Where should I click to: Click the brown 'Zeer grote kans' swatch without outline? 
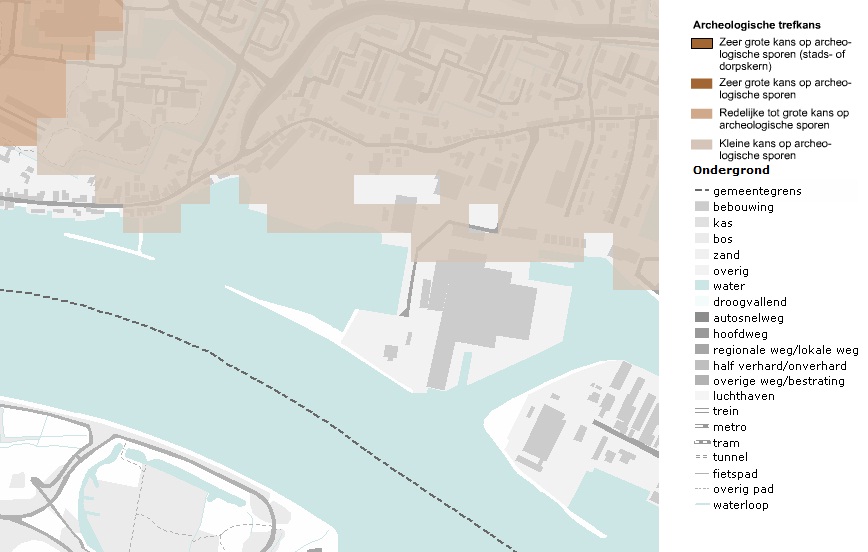click(701, 84)
